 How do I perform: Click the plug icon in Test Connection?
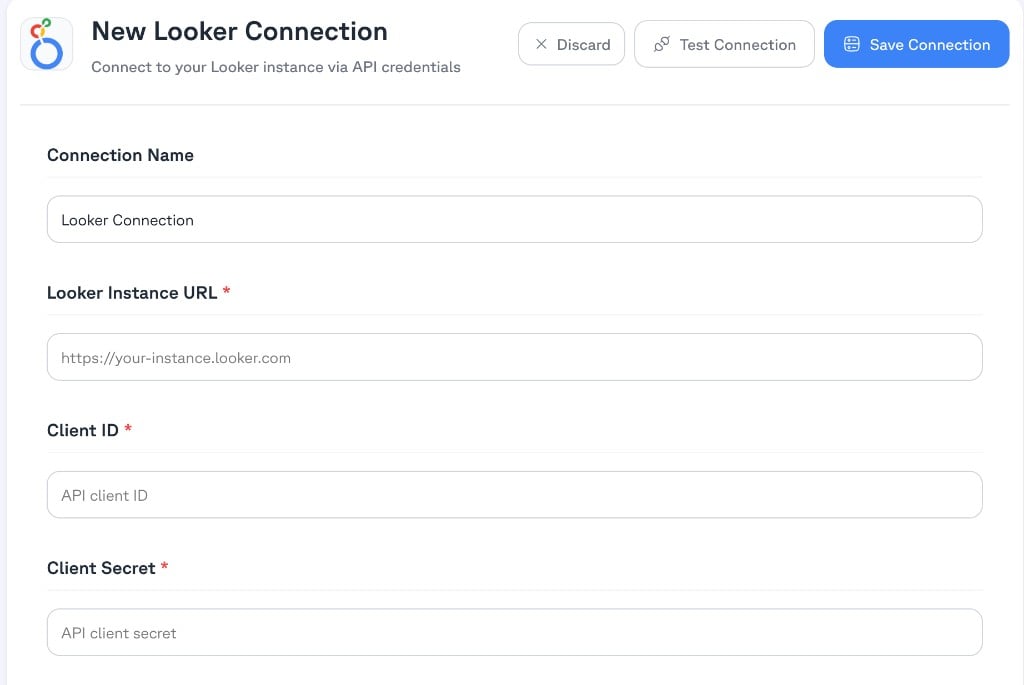click(662, 44)
